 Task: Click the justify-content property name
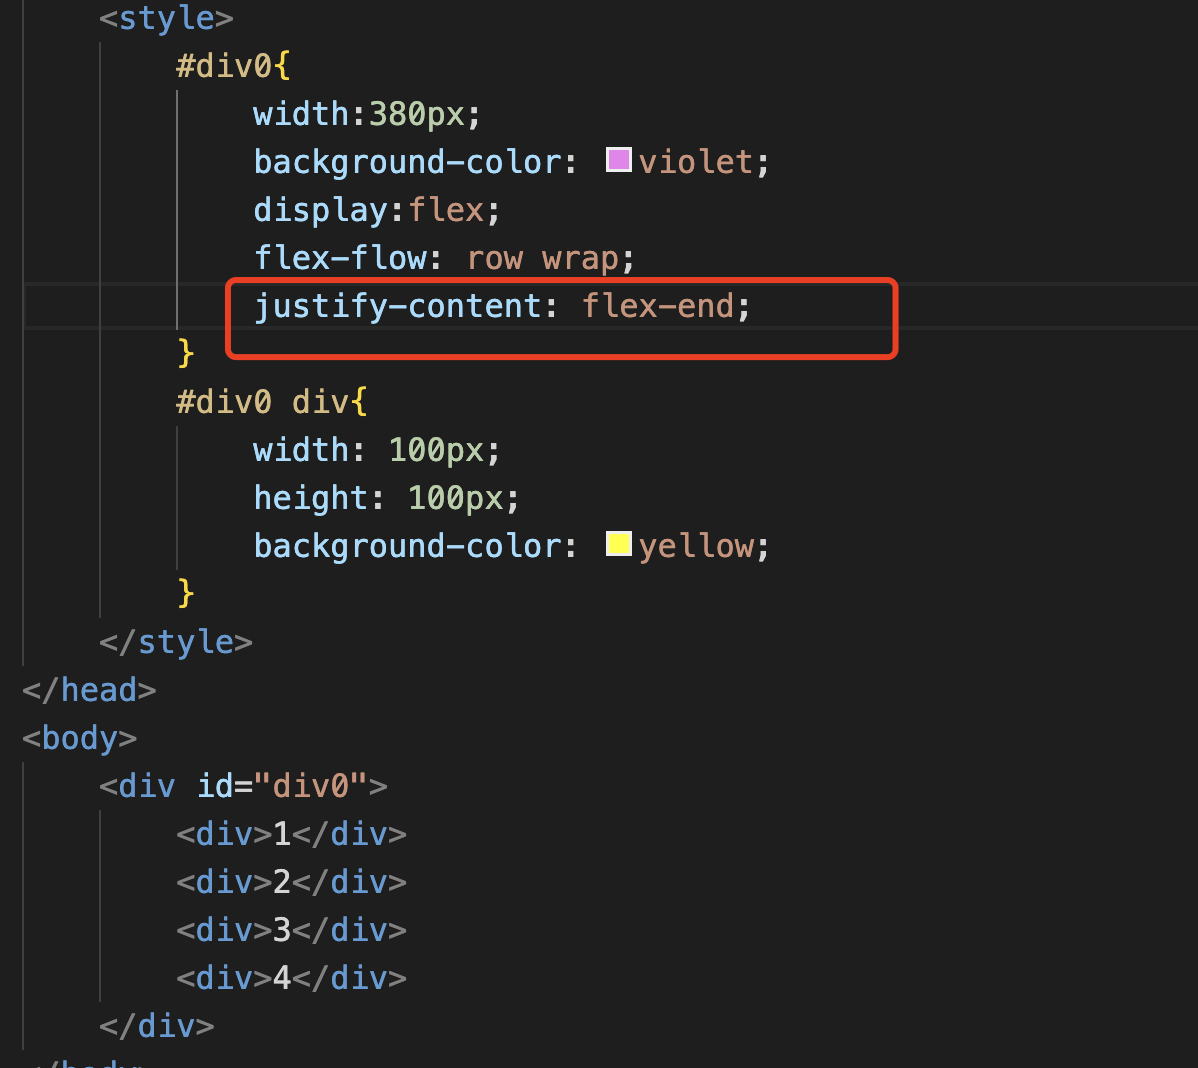pos(397,306)
